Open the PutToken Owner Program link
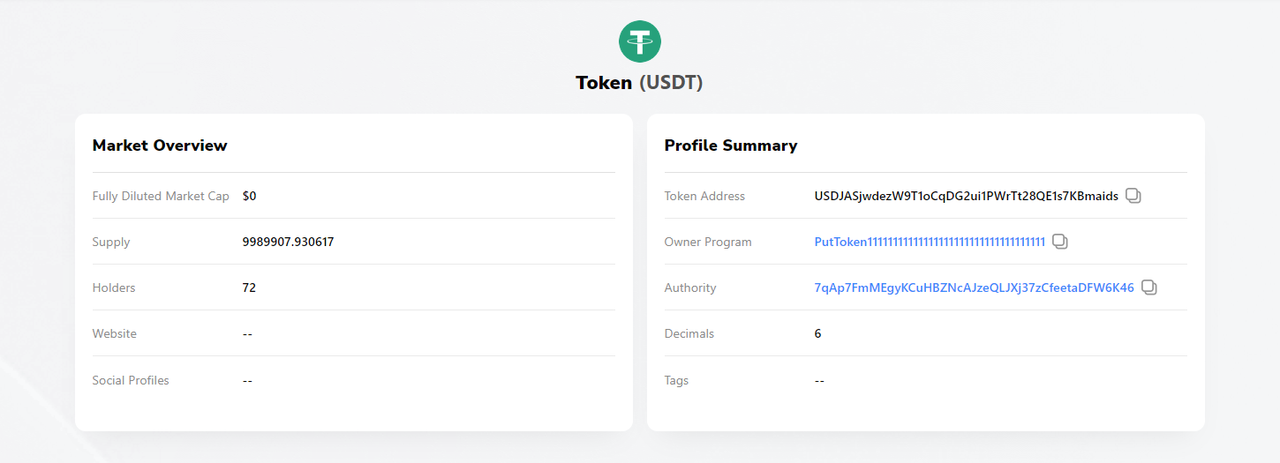This screenshot has width=1280, height=463. tap(929, 242)
